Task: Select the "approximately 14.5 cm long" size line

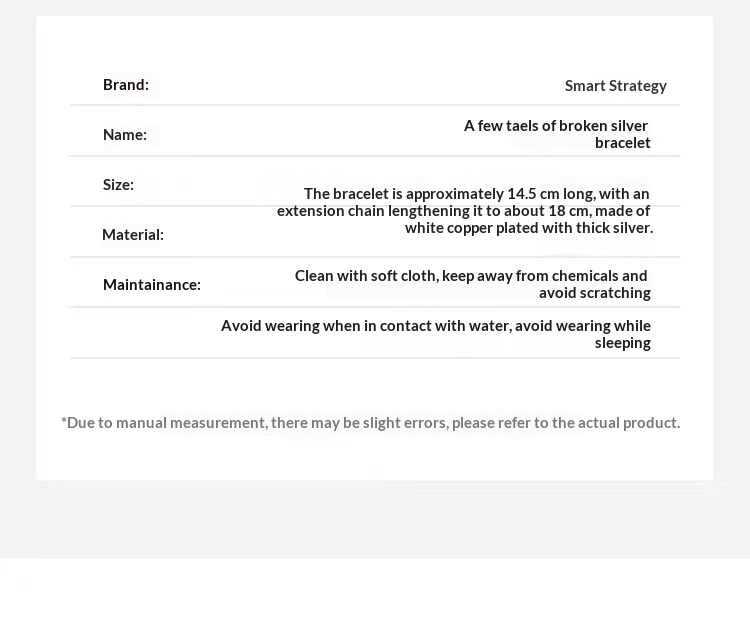Action: (476, 194)
